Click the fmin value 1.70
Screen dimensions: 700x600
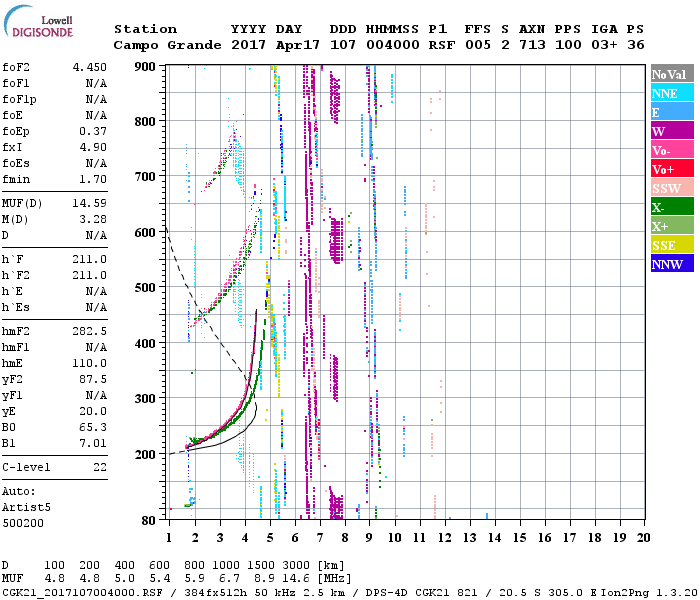pyautogui.click(x=93, y=179)
